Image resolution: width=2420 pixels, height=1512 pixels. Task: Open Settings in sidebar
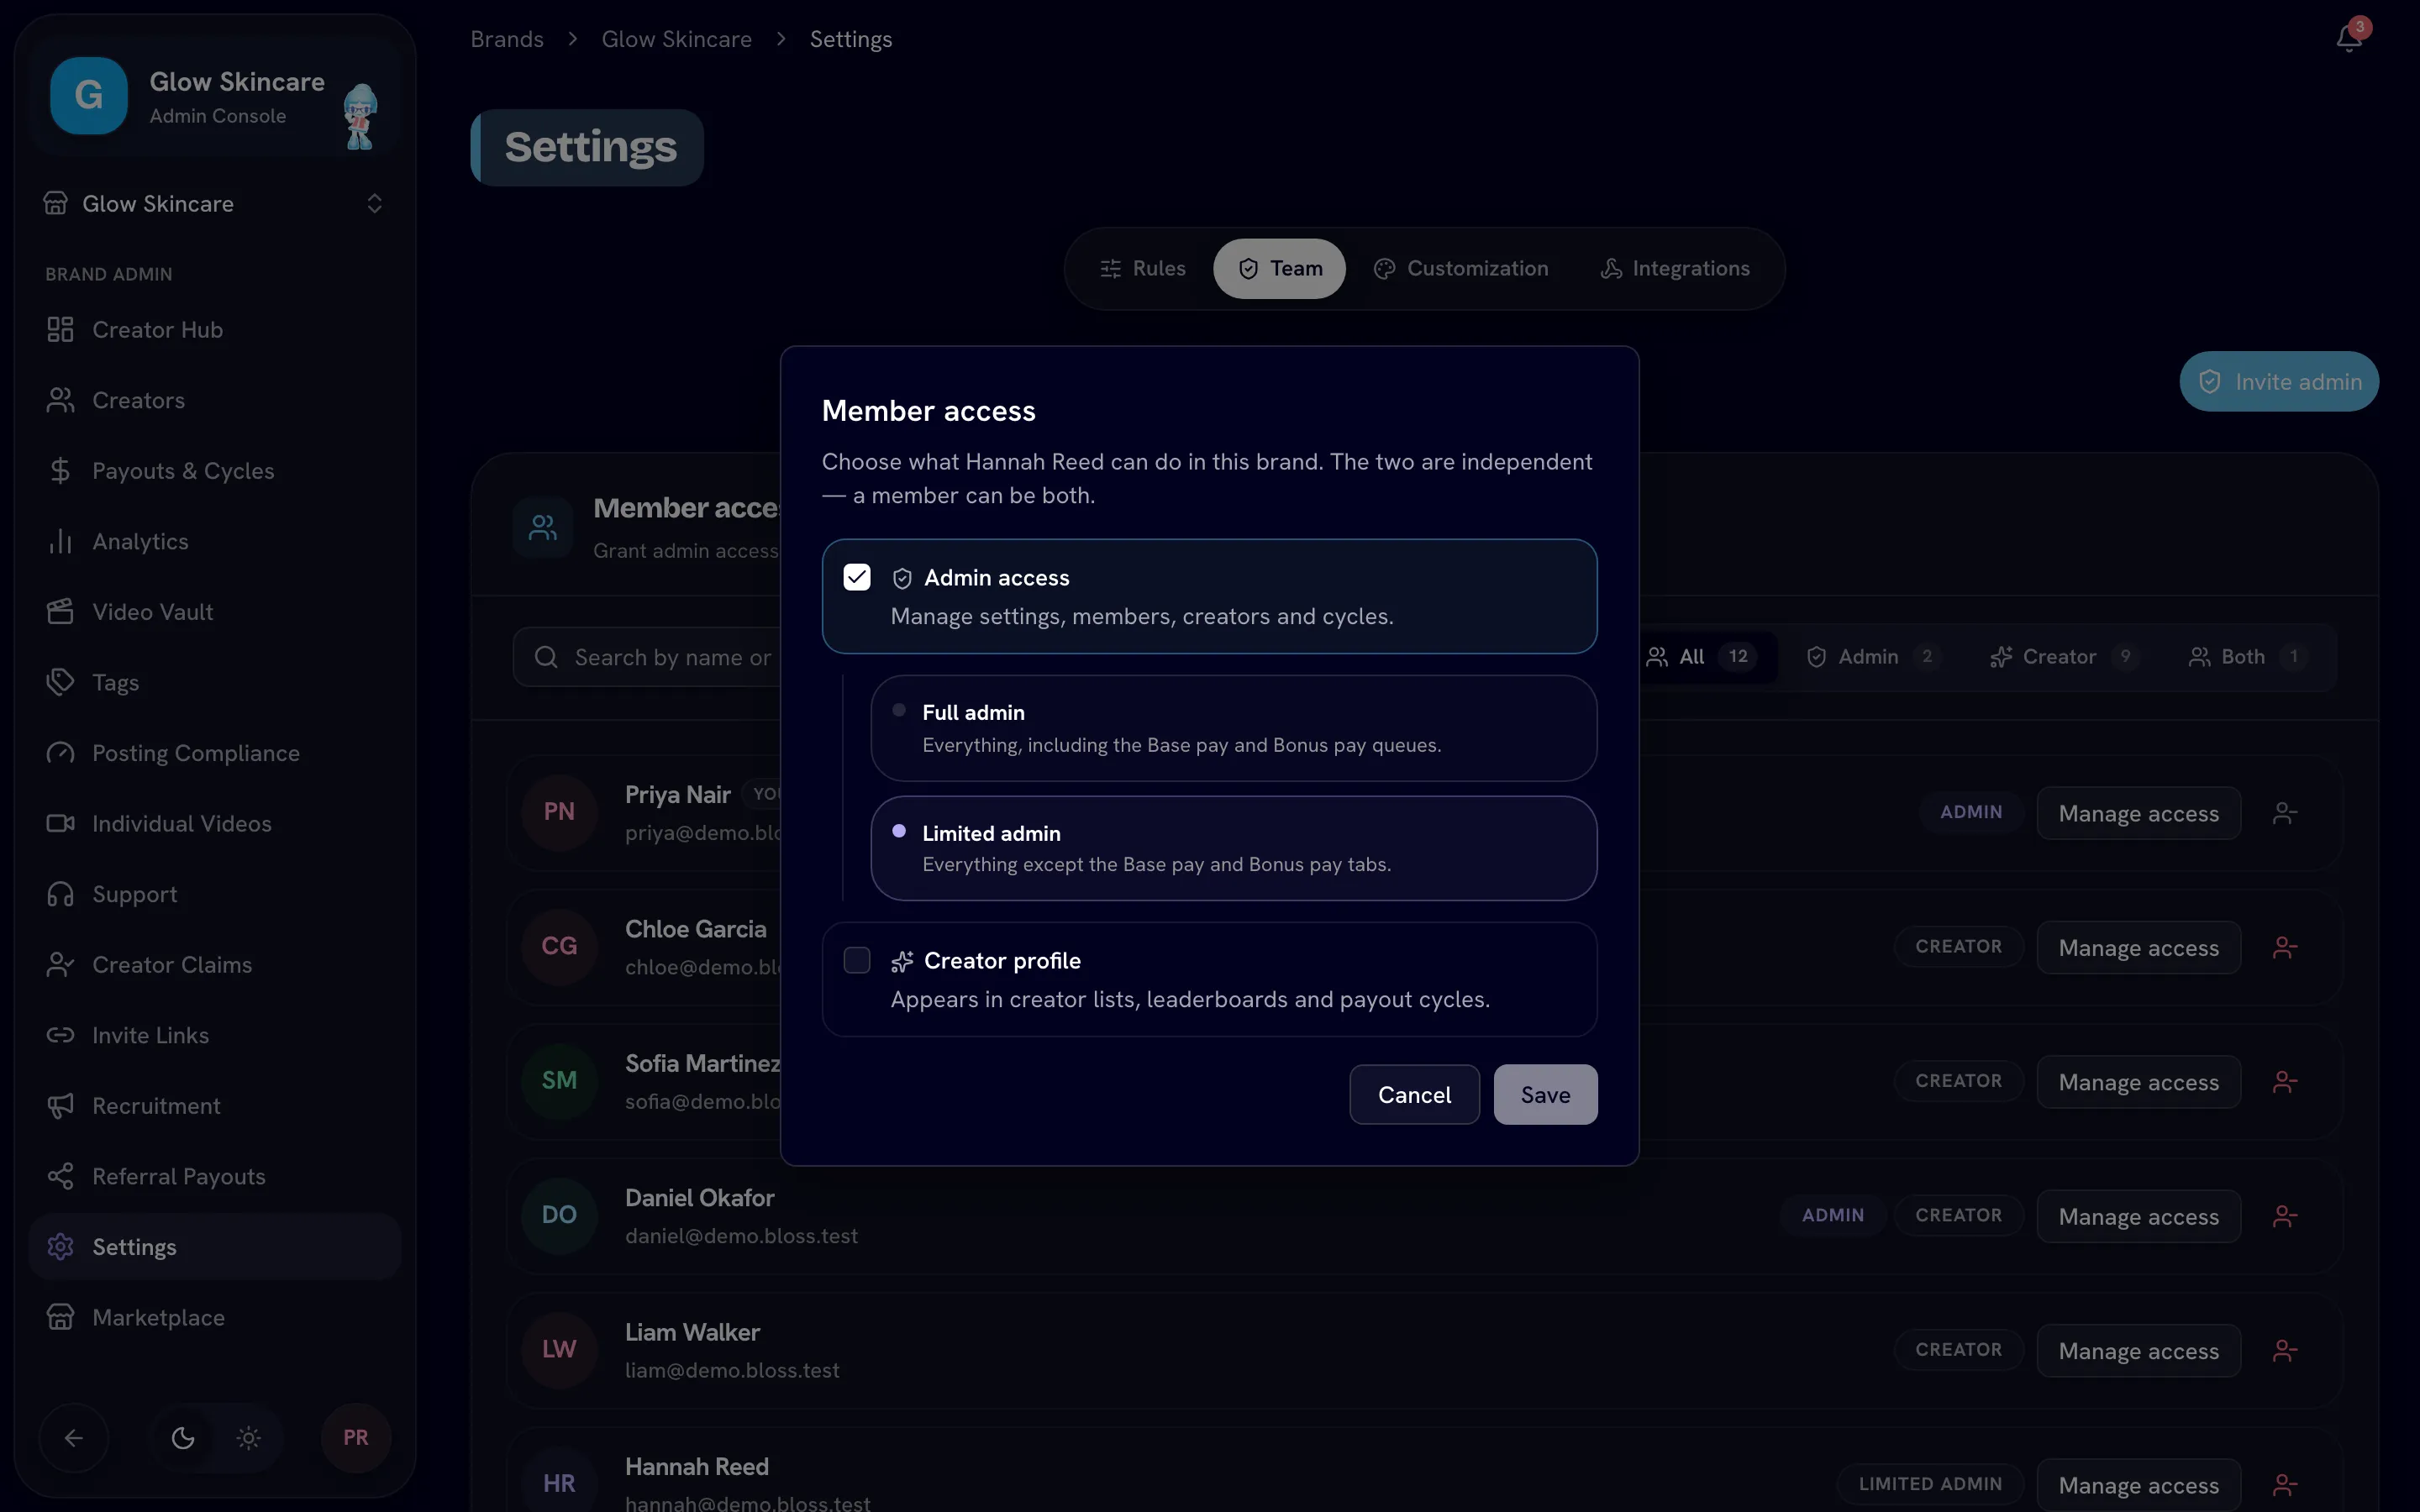[215, 1247]
